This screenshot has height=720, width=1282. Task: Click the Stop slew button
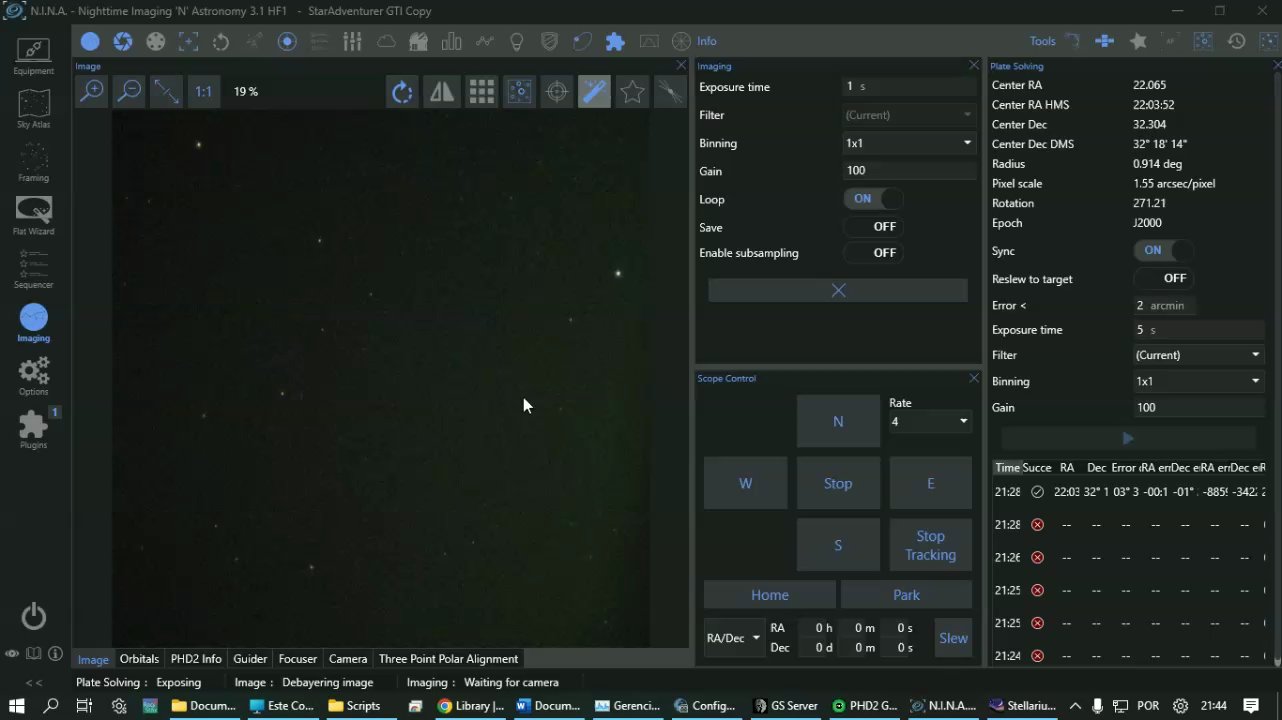pos(838,483)
